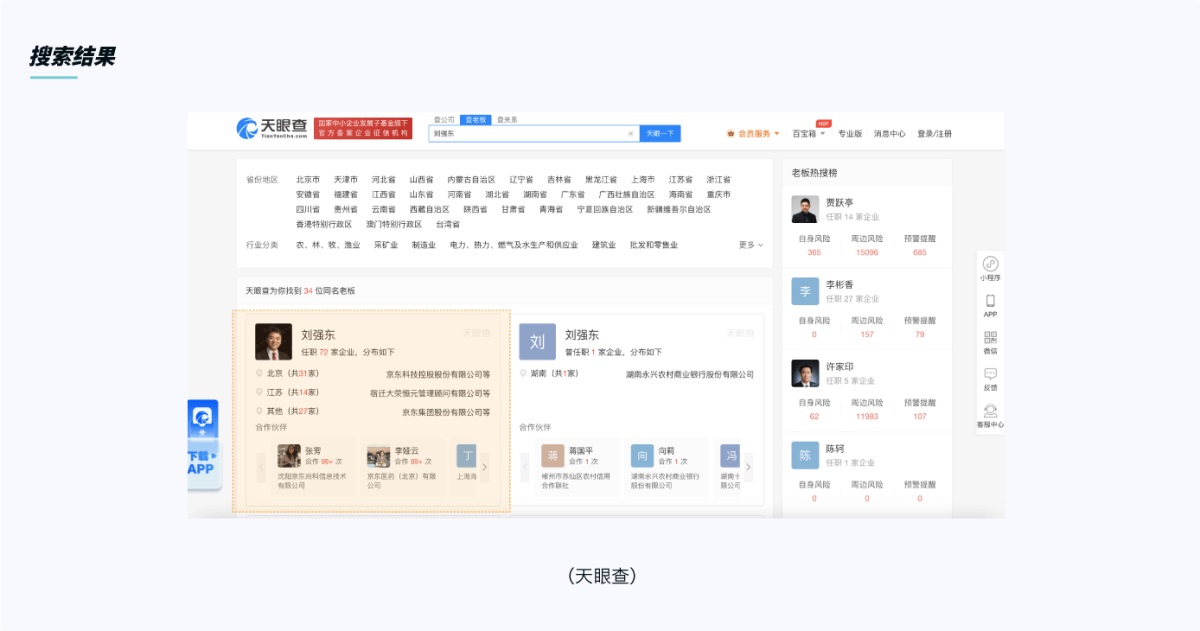Click the location pin beside 北京 (共31家)

[x=259, y=373]
